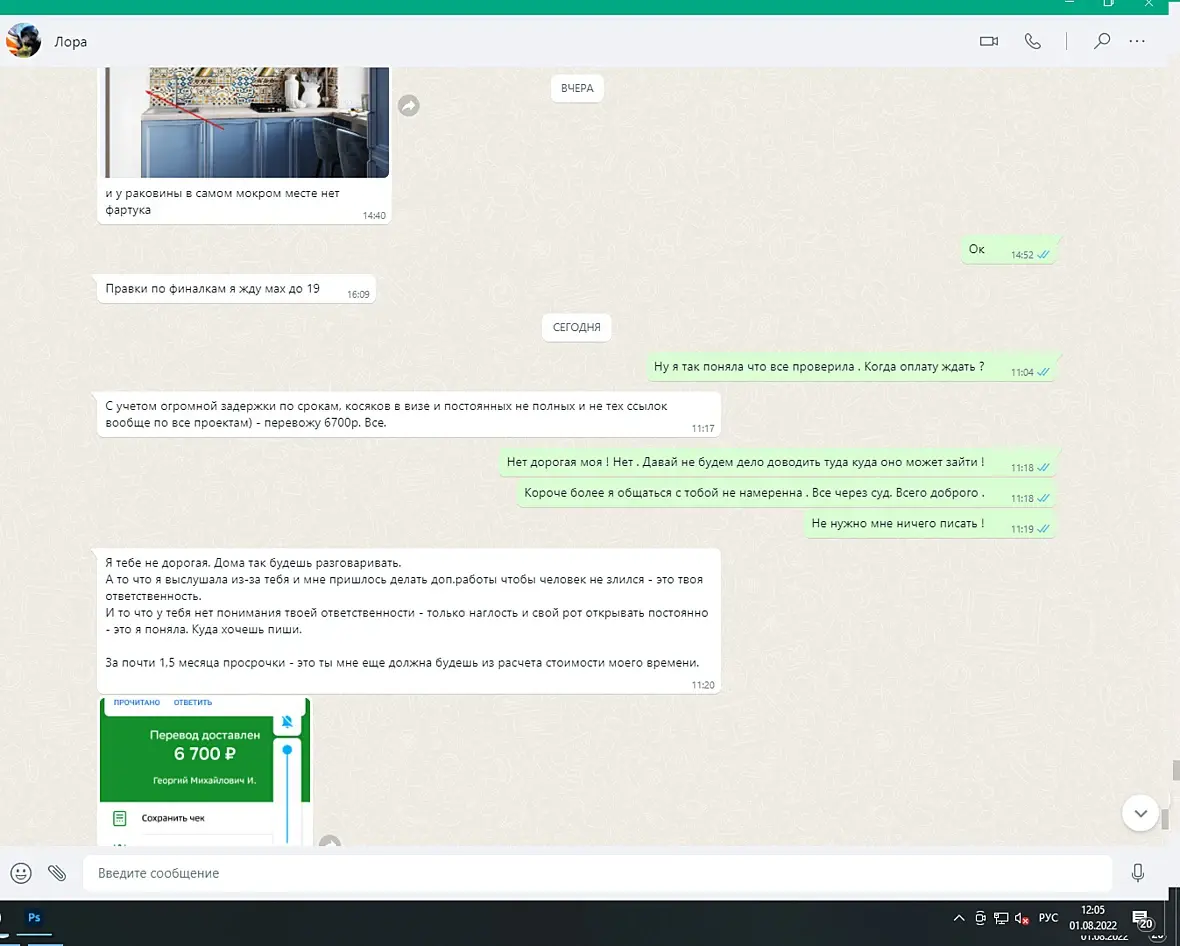Select message 'Не нужно мне ничего писать !'
The width and height of the screenshot is (1180, 946).
[930, 524]
